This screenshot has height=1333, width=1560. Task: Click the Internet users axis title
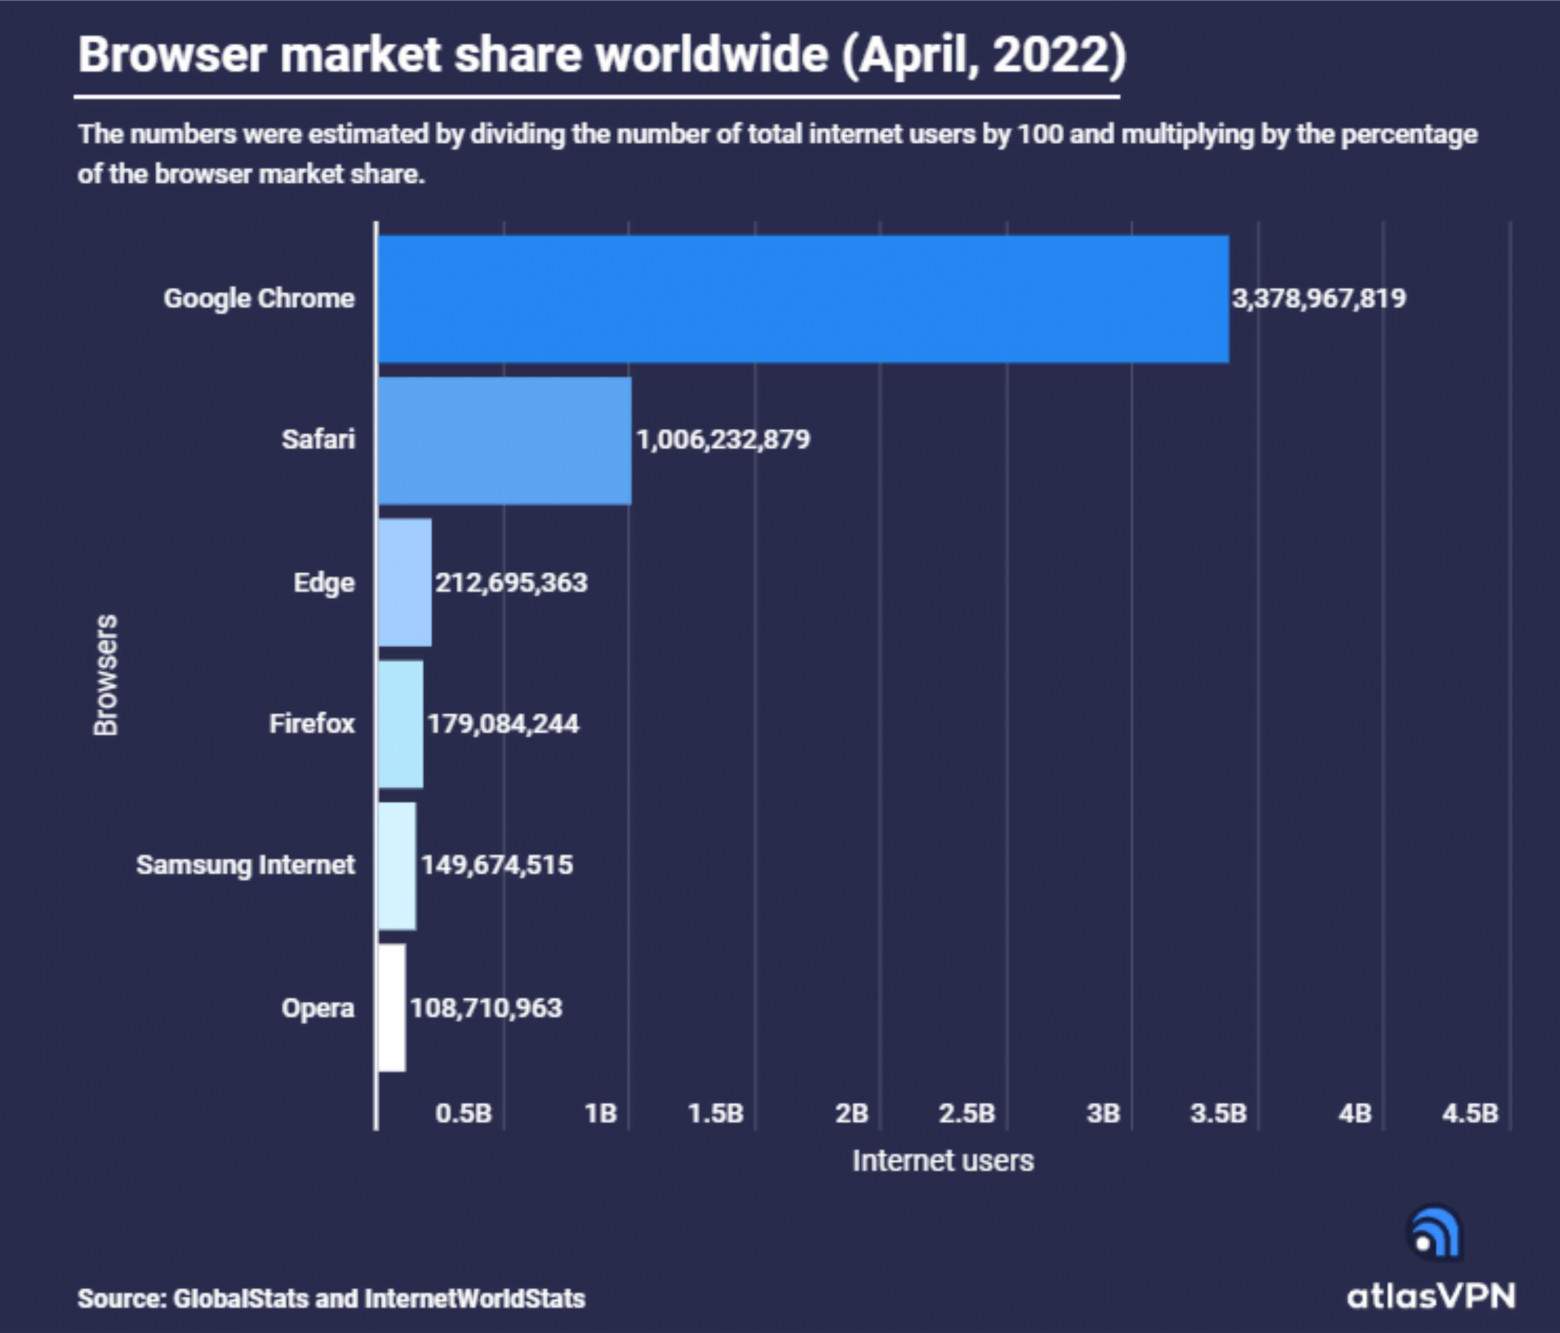(x=942, y=1160)
